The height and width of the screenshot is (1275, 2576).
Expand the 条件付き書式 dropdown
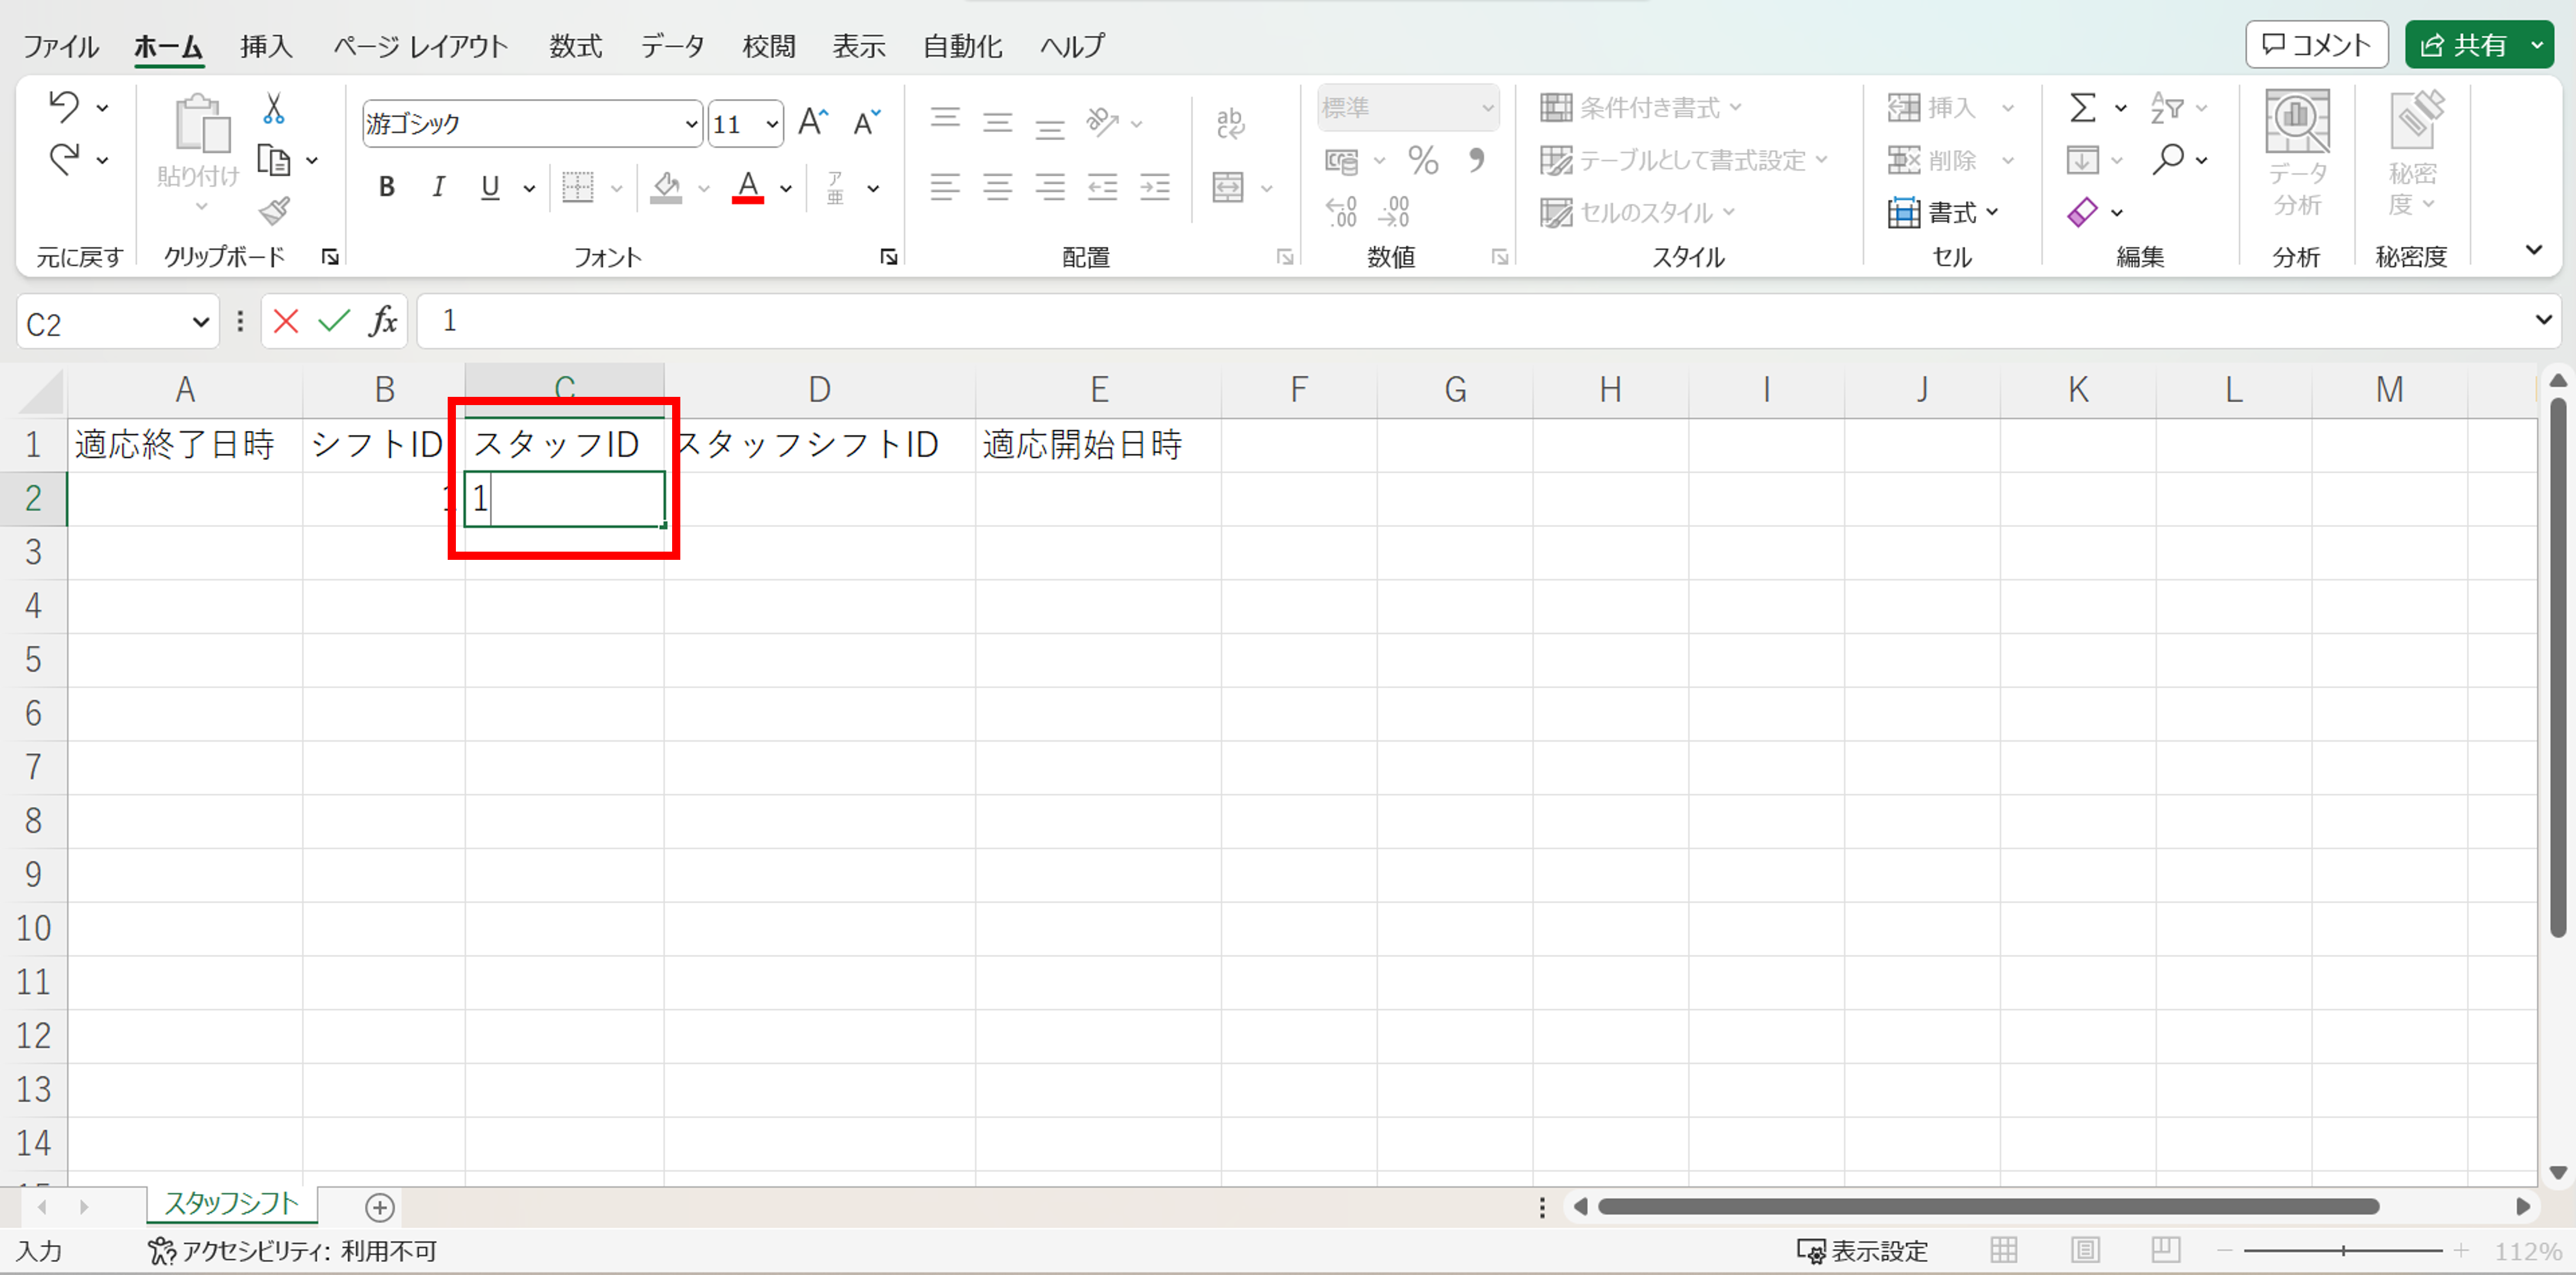(x=1735, y=106)
